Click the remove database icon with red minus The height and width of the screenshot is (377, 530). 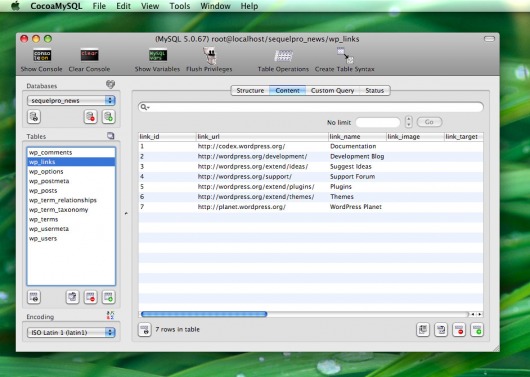tap(90, 117)
